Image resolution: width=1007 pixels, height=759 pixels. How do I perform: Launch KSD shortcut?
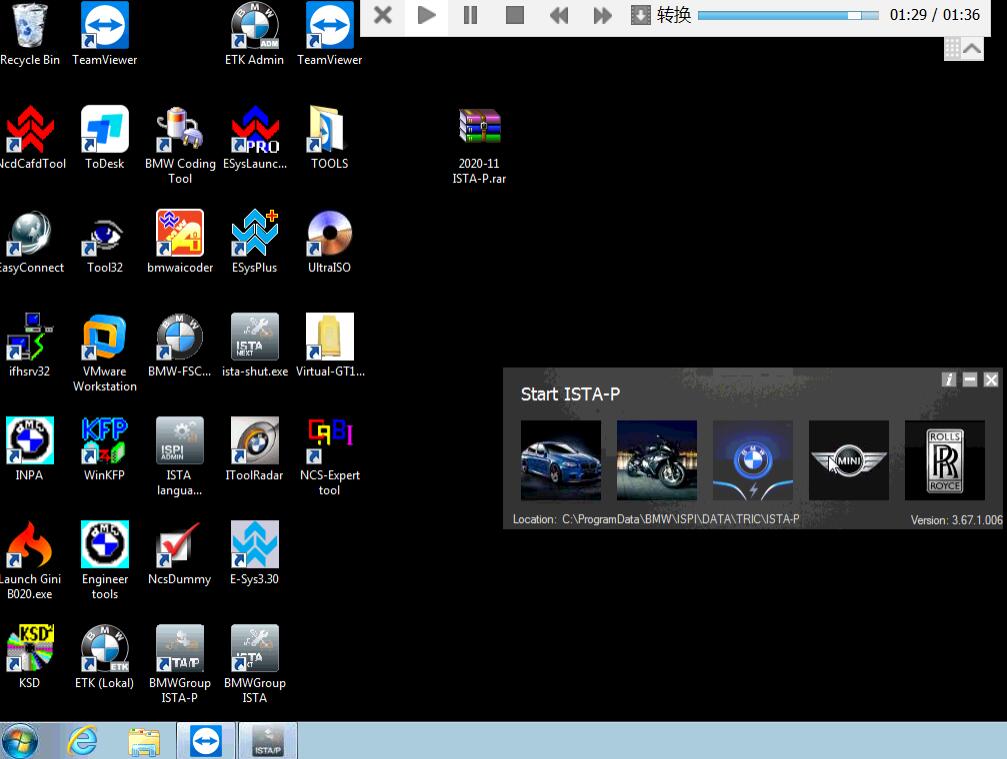(30, 658)
